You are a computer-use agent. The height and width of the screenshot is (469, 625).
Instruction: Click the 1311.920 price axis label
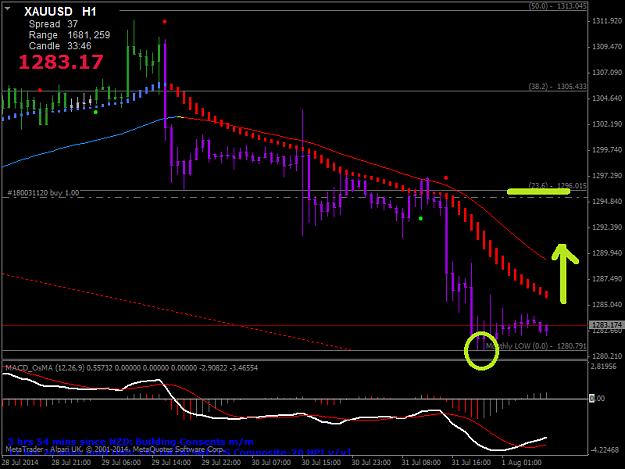[607, 21]
